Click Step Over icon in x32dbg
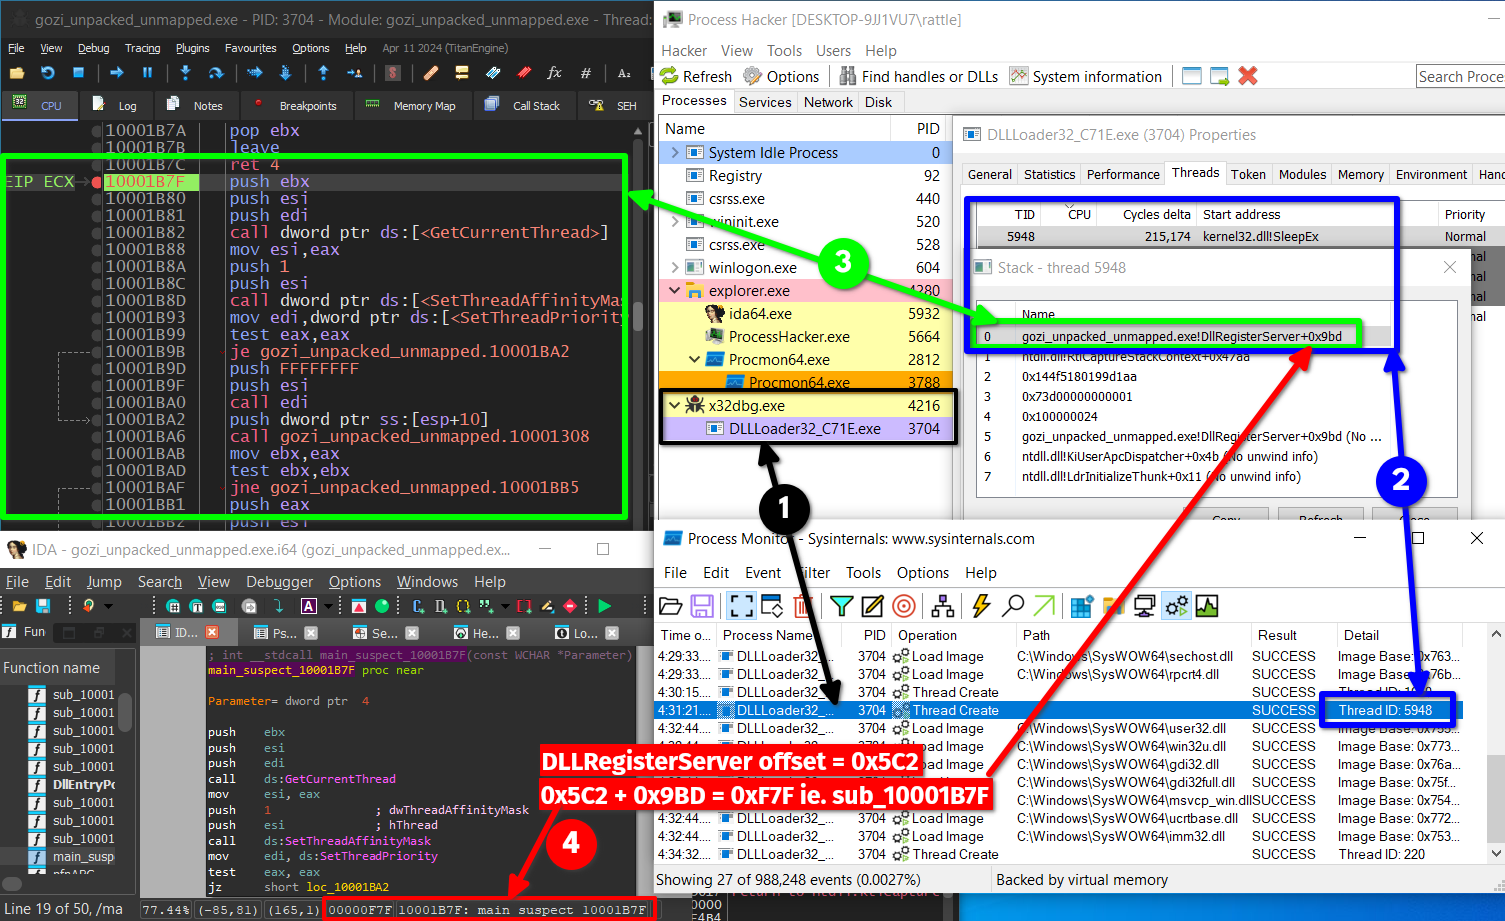This screenshot has width=1505, height=921. point(215,73)
